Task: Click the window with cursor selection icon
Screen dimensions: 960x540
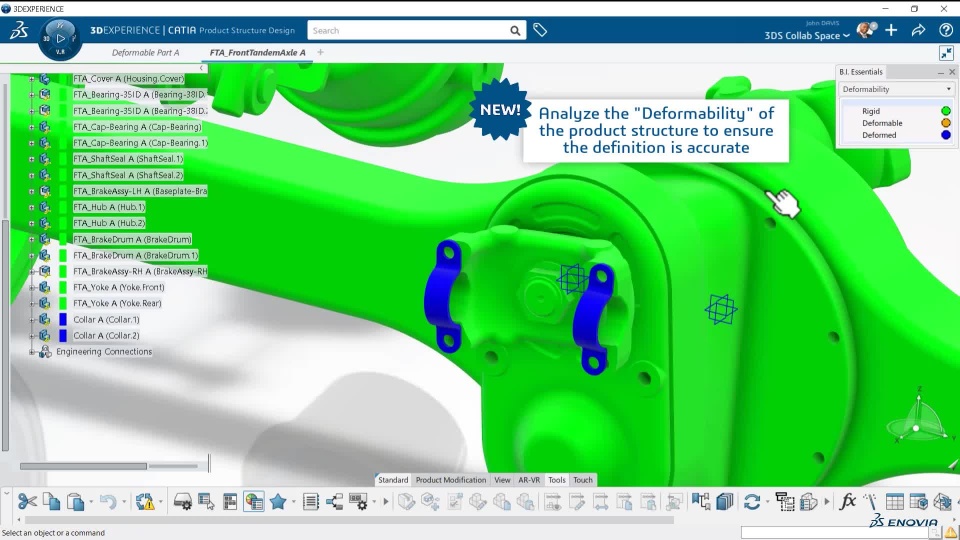Action: (206, 502)
